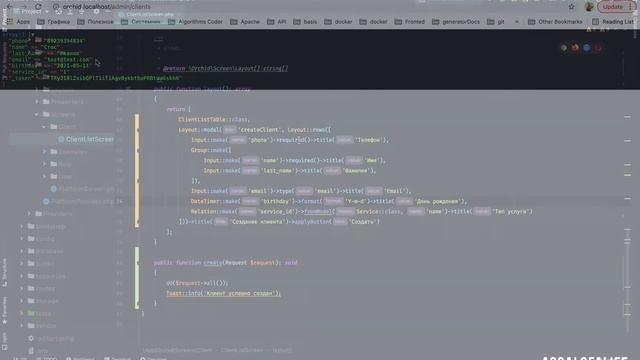Open the Apache bookmarks folder
This screenshot has height=360, width=640.
[245, 22]
